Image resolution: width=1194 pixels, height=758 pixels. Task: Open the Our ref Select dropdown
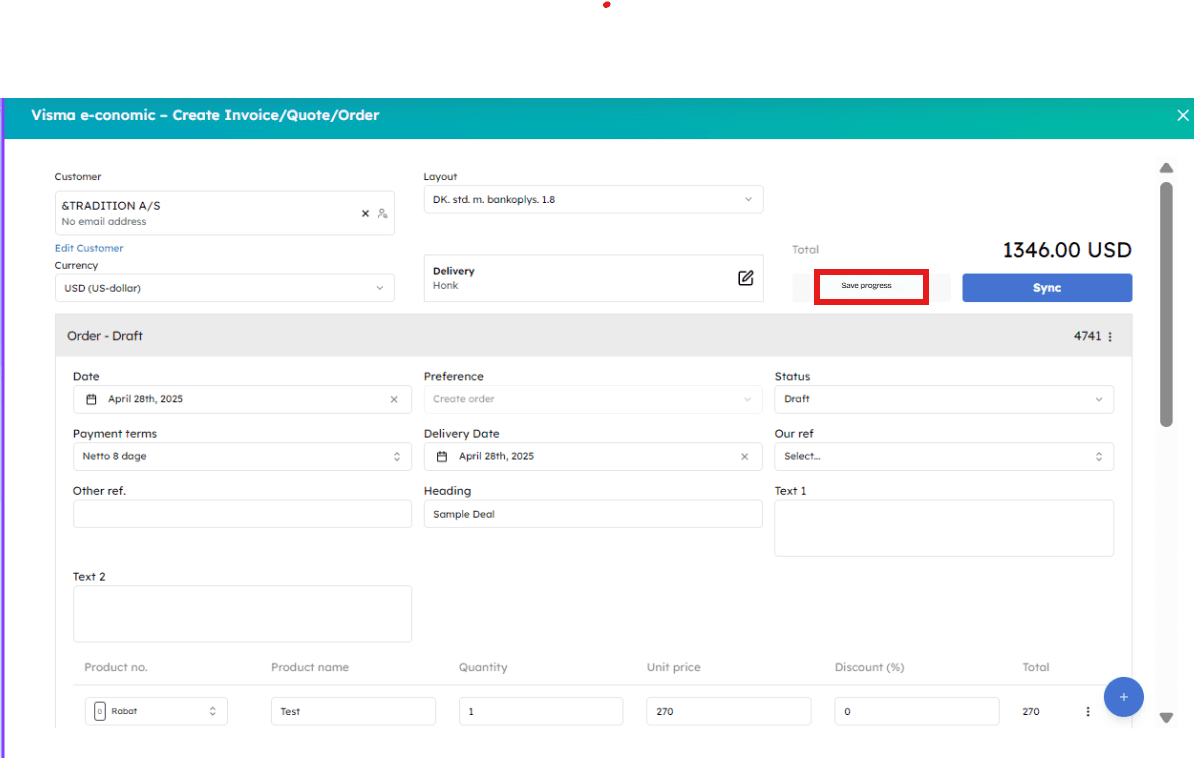pyautogui.click(x=943, y=456)
